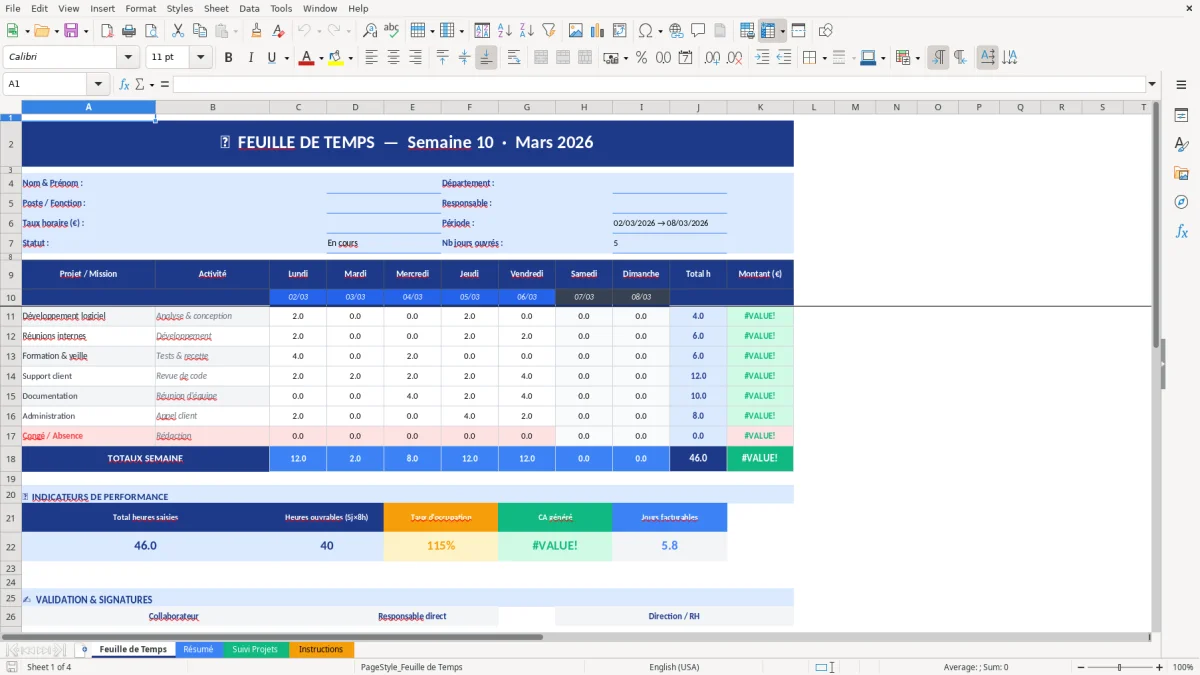Open the font color dropdown arrow

pos(320,57)
